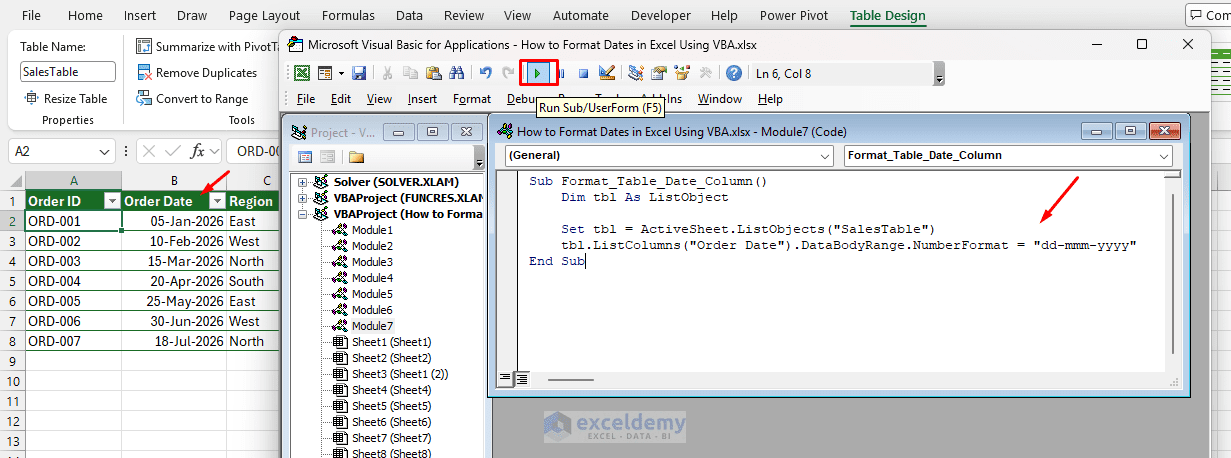
Task: Open the Formulas ribbon tab
Action: click(349, 15)
